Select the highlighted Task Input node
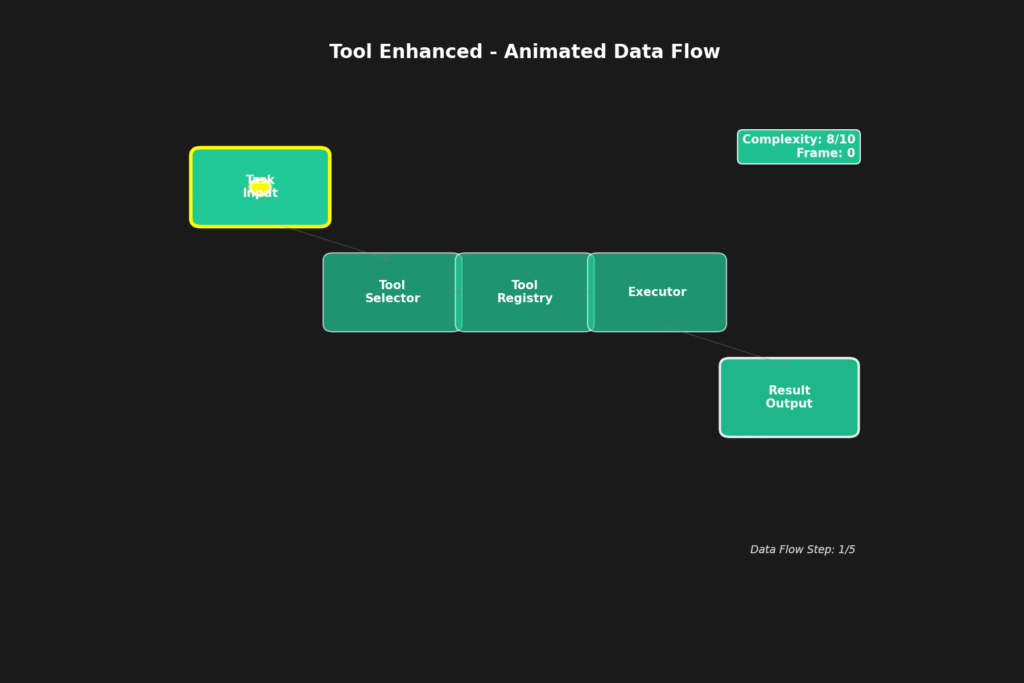1024x683 pixels. coord(261,187)
